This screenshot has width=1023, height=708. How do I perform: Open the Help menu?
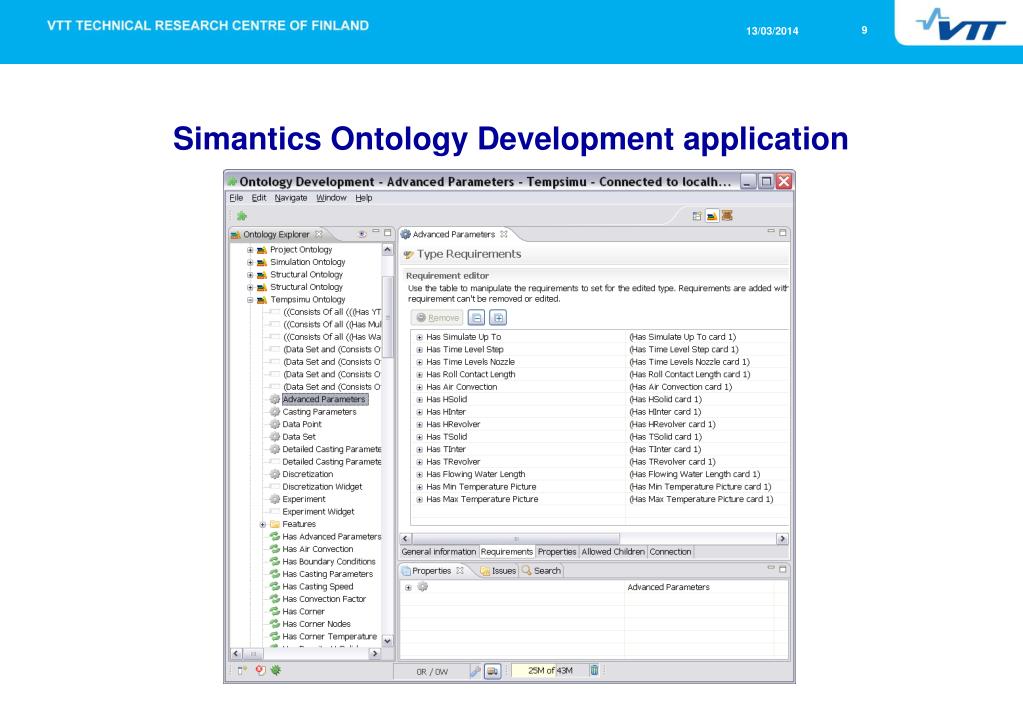click(x=364, y=198)
